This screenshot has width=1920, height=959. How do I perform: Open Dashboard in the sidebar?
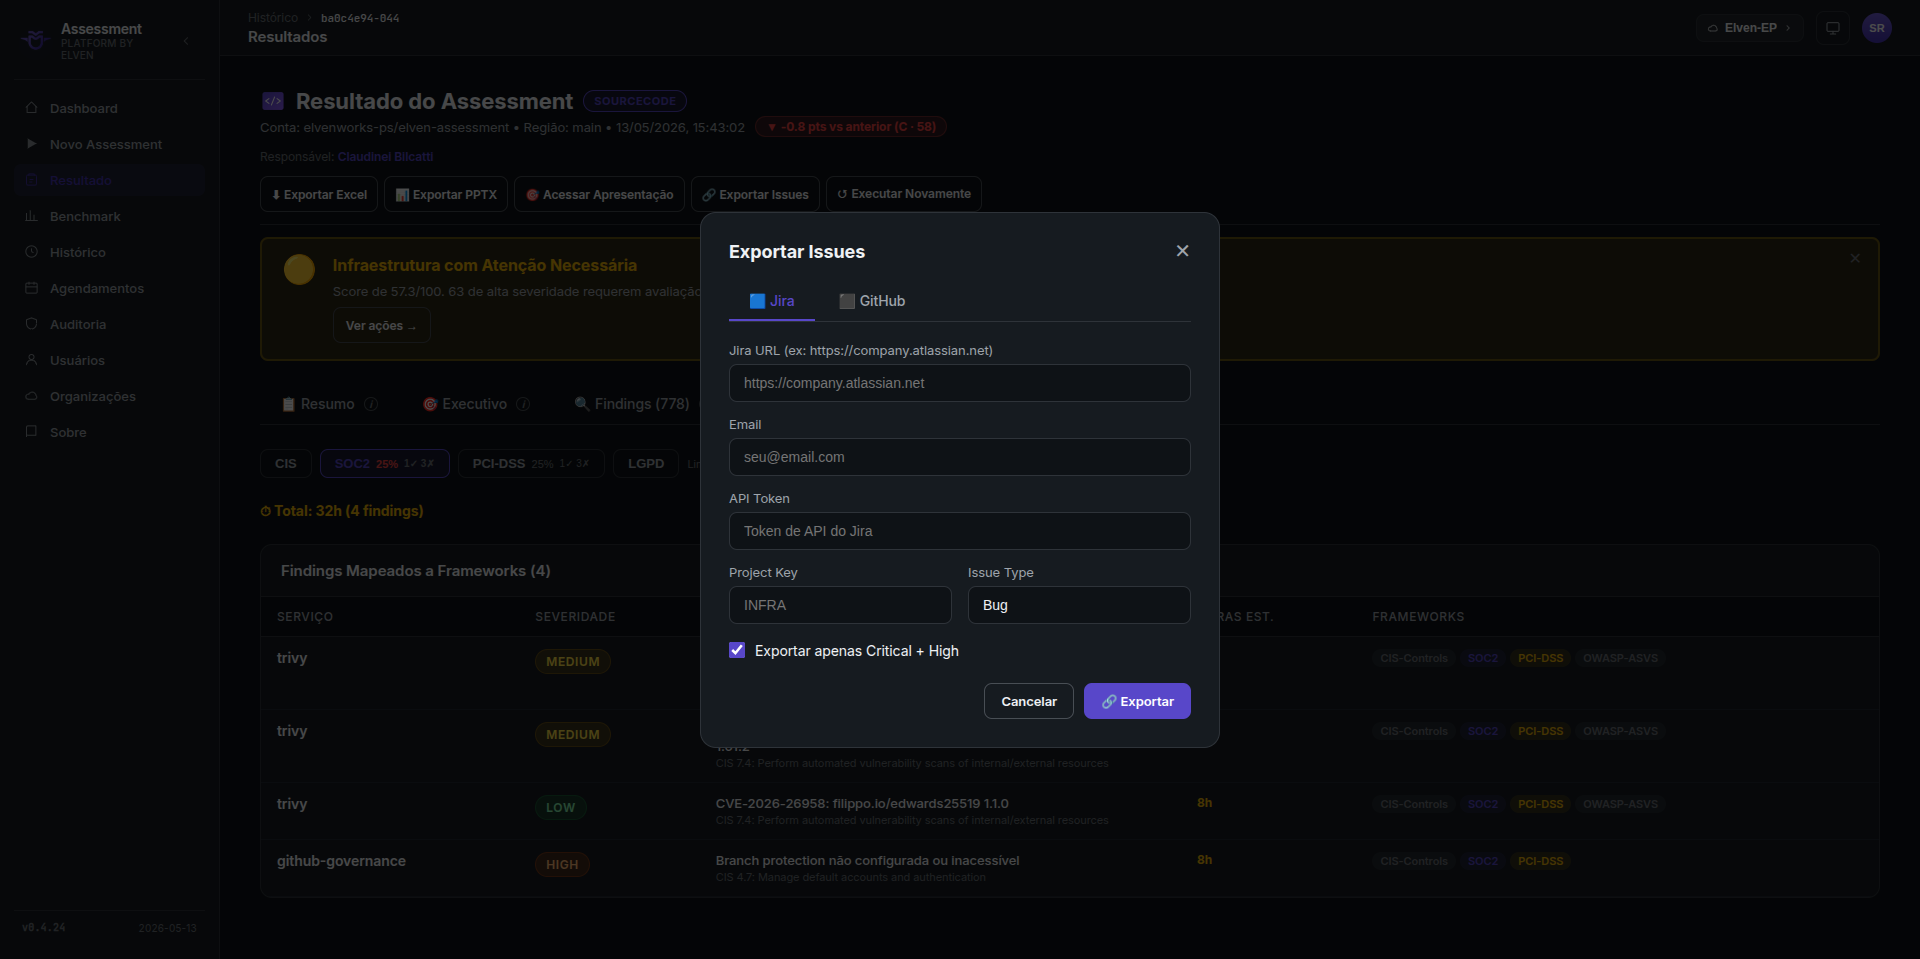[110, 108]
